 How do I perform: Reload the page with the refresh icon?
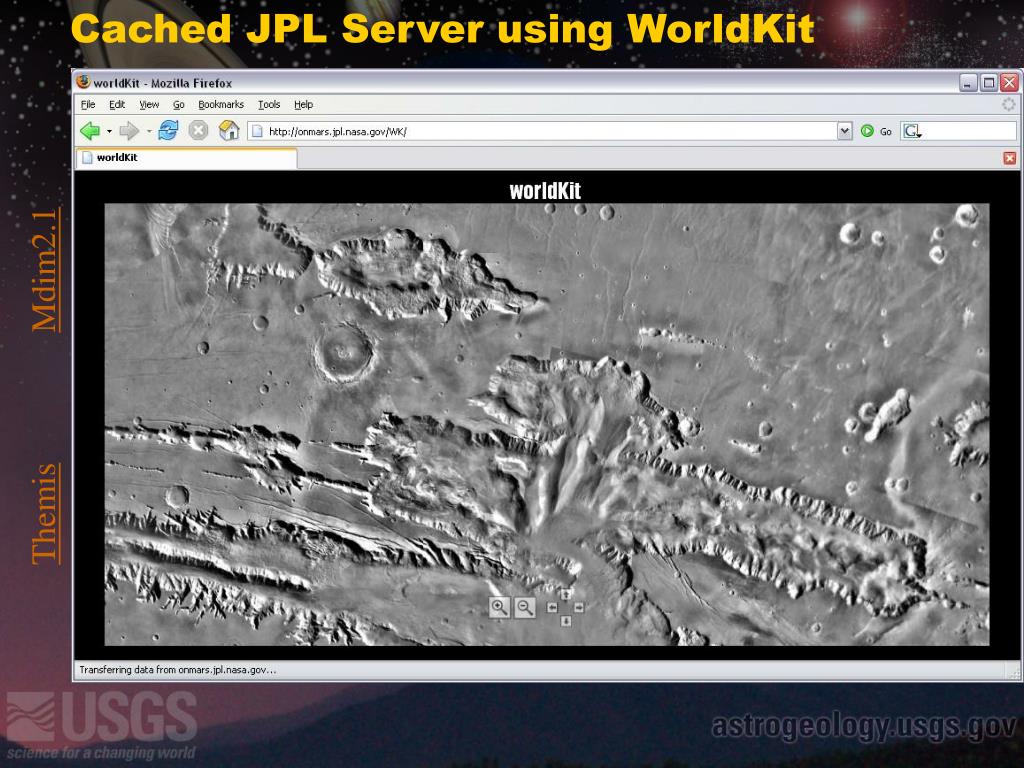168,131
